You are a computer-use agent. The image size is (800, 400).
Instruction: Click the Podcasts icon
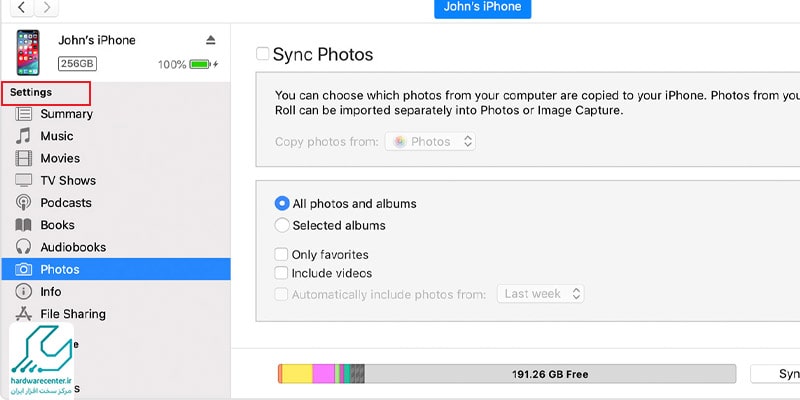[23, 203]
